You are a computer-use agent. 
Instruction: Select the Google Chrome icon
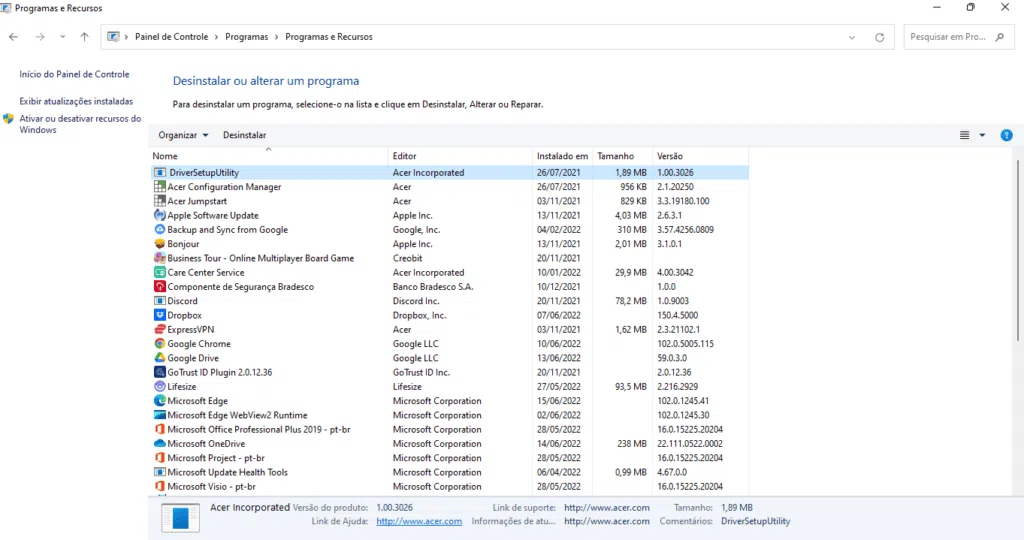pyautogui.click(x=159, y=344)
